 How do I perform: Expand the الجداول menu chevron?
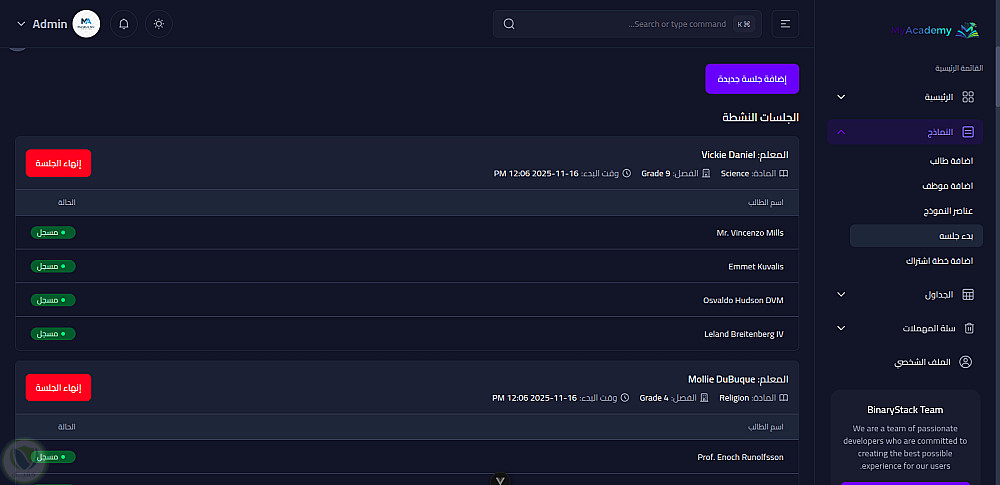click(x=841, y=294)
